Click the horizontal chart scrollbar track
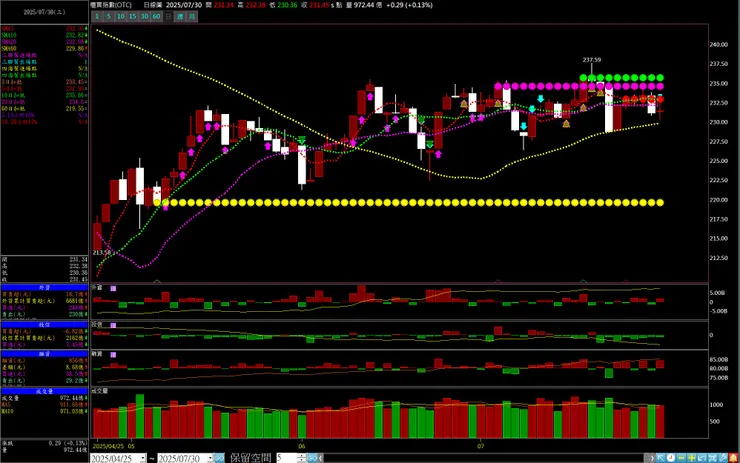The image size is (740, 463). click(484, 458)
